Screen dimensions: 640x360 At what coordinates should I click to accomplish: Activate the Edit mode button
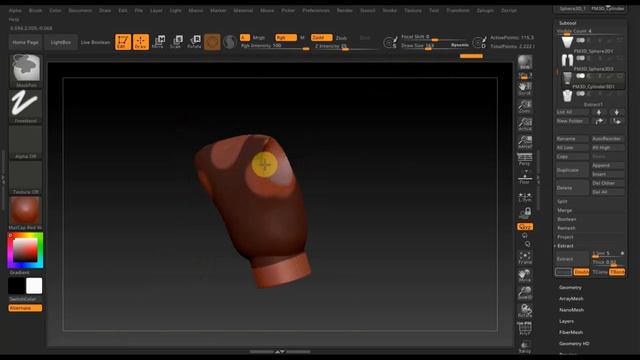pyautogui.click(x=123, y=42)
